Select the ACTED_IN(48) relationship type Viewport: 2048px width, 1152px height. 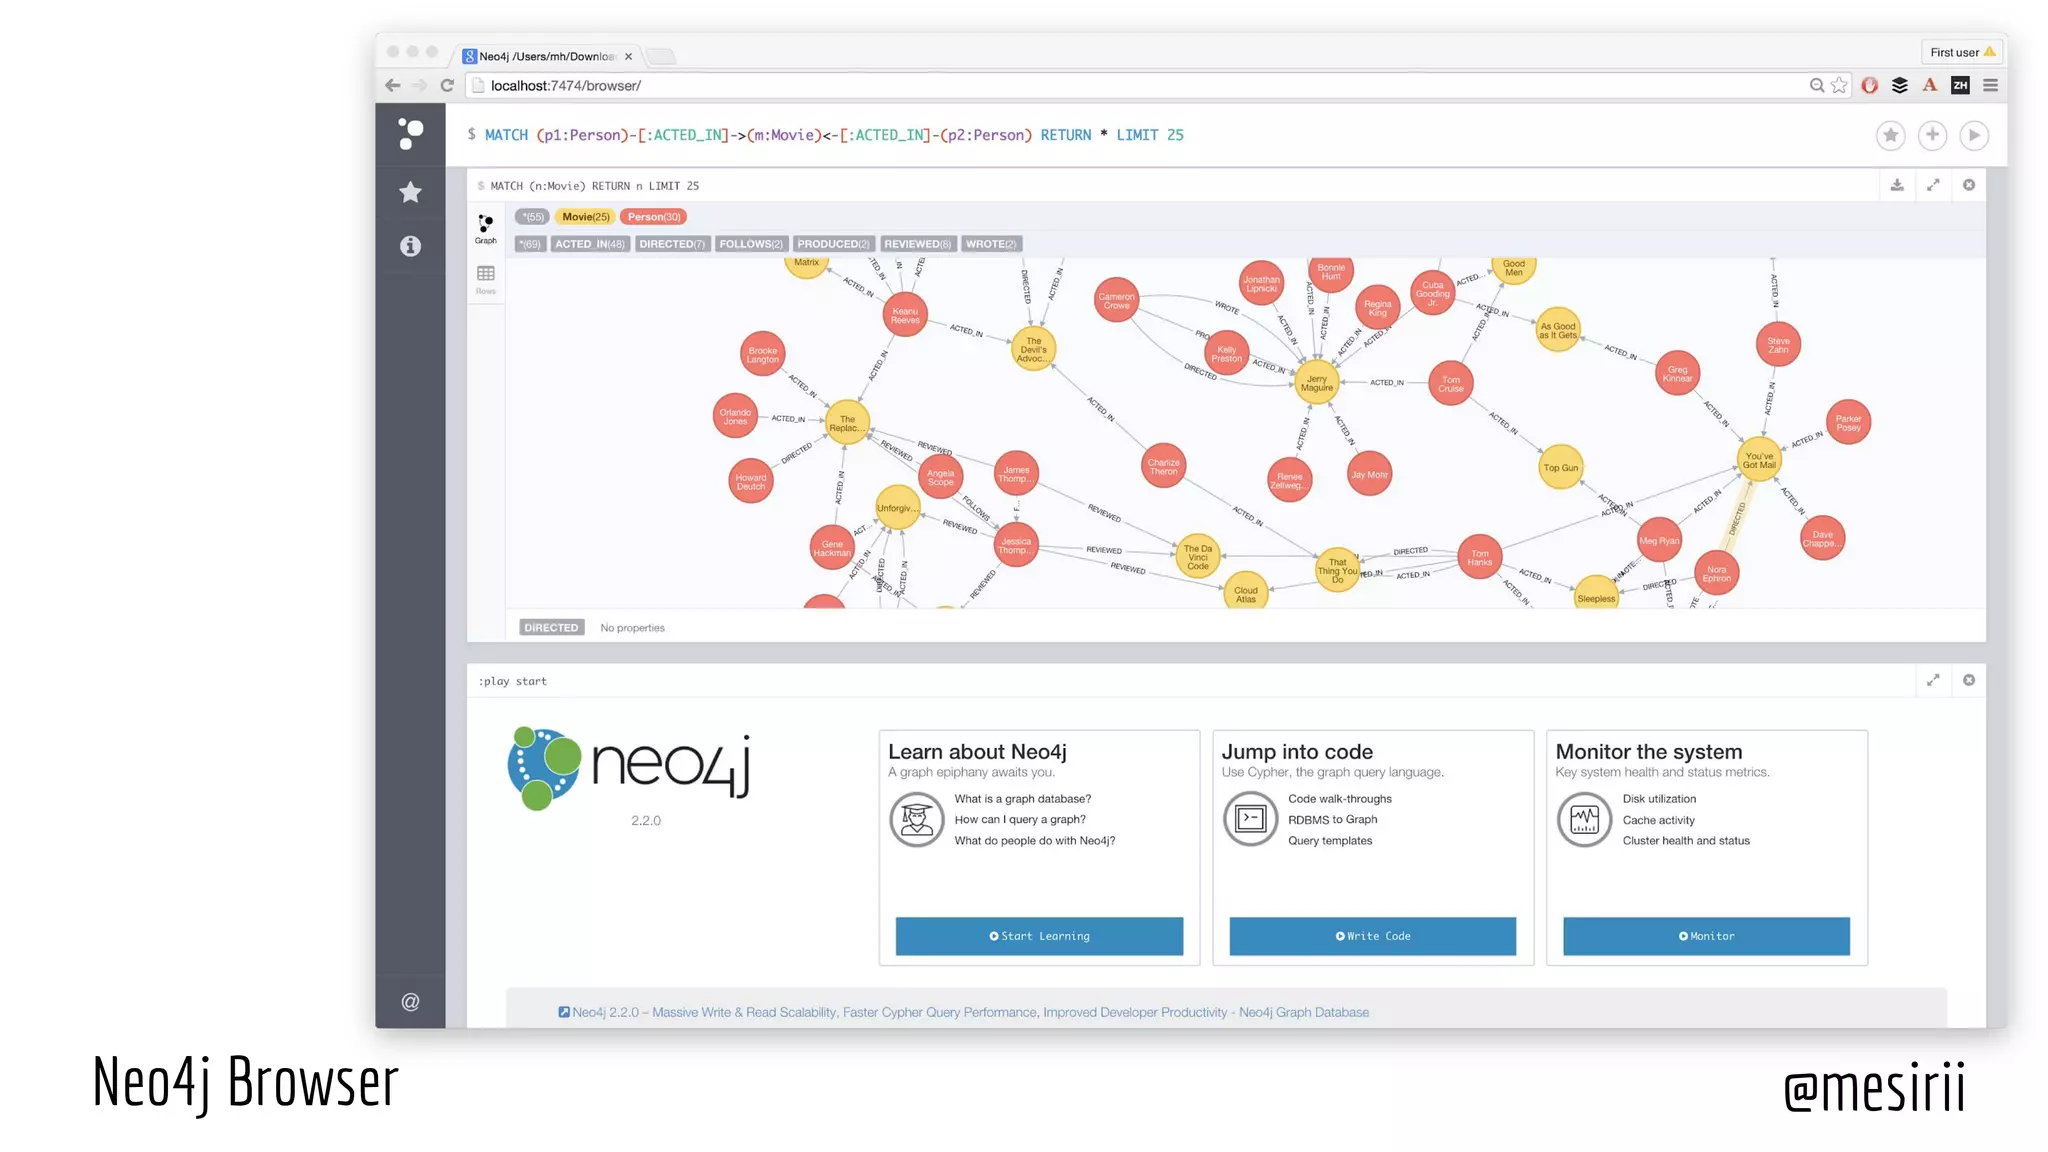[590, 244]
